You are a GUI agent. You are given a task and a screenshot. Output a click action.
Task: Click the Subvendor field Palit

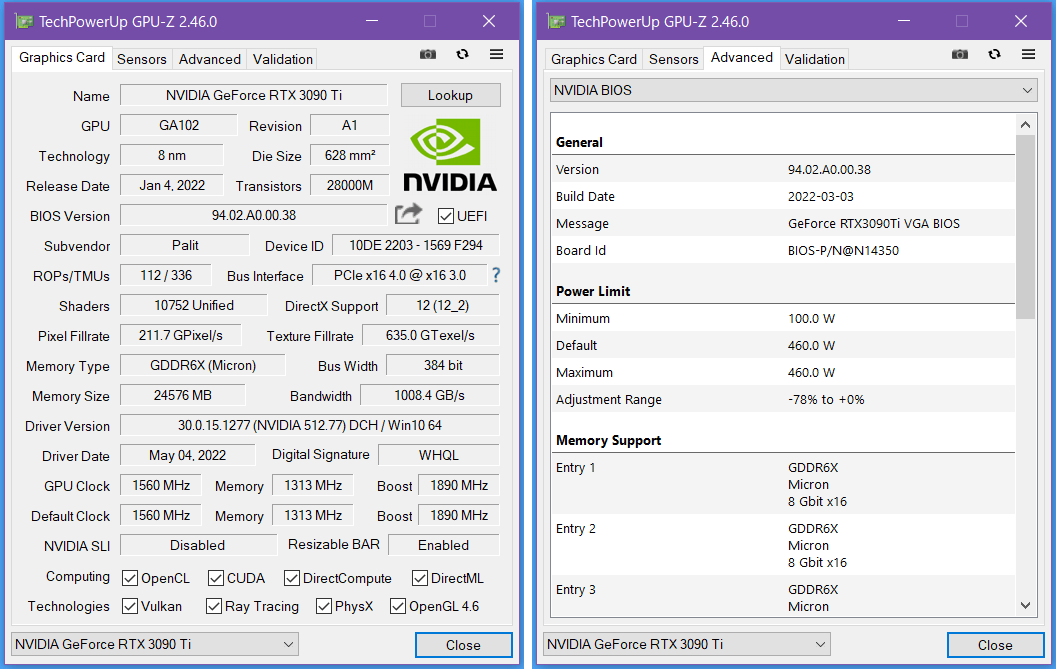pyautogui.click(x=185, y=245)
